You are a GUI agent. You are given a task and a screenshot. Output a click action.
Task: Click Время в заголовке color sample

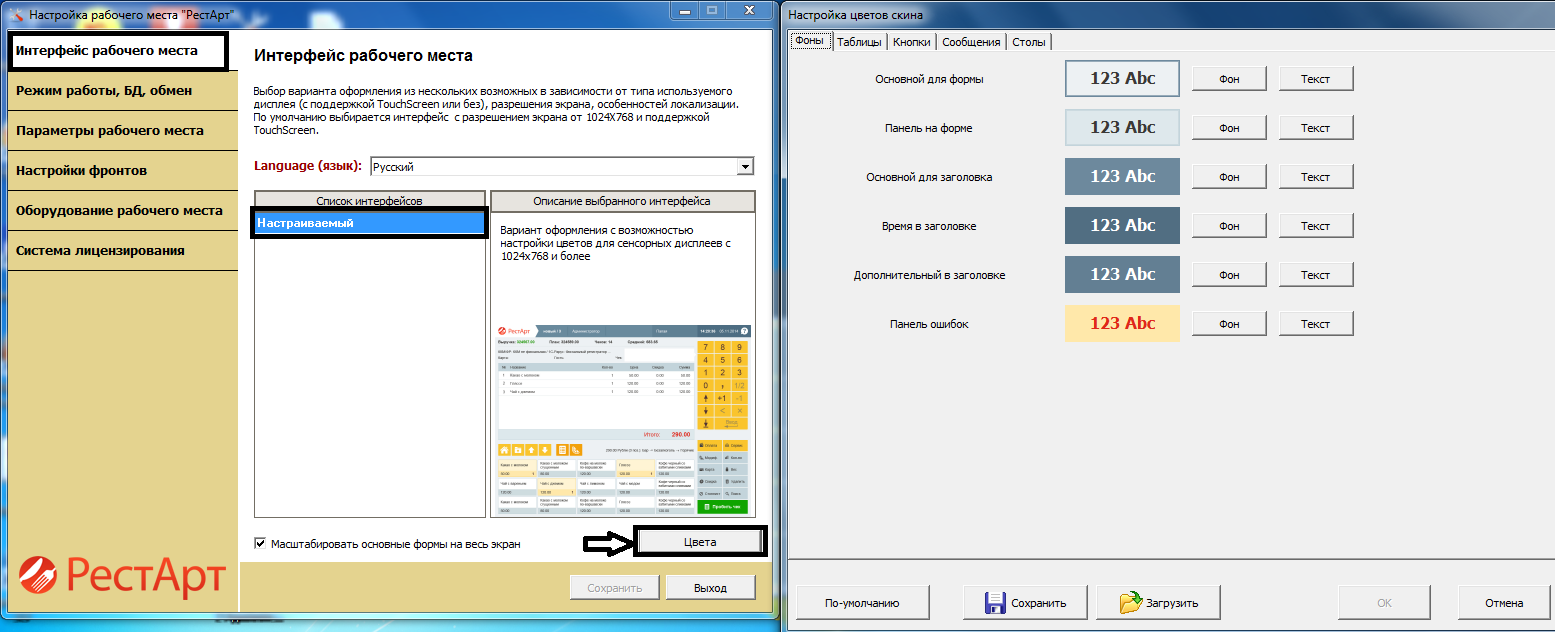coord(1122,225)
